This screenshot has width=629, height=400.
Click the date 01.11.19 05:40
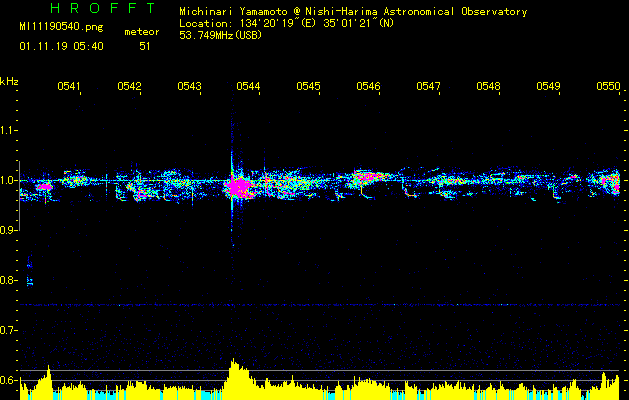coord(61,47)
